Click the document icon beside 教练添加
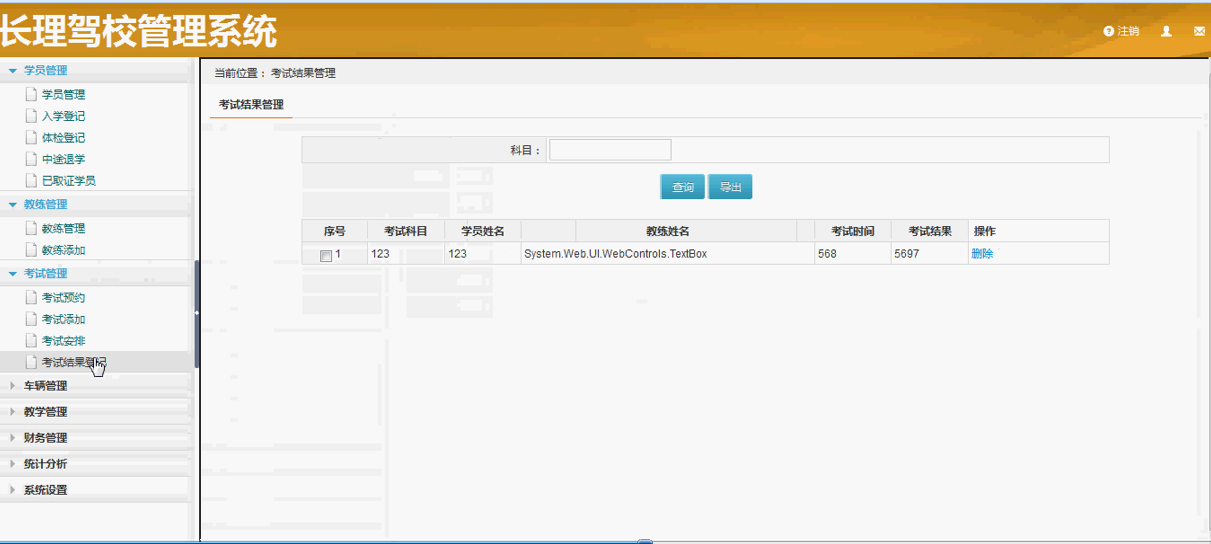The width and height of the screenshot is (1211, 544). (x=31, y=250)
